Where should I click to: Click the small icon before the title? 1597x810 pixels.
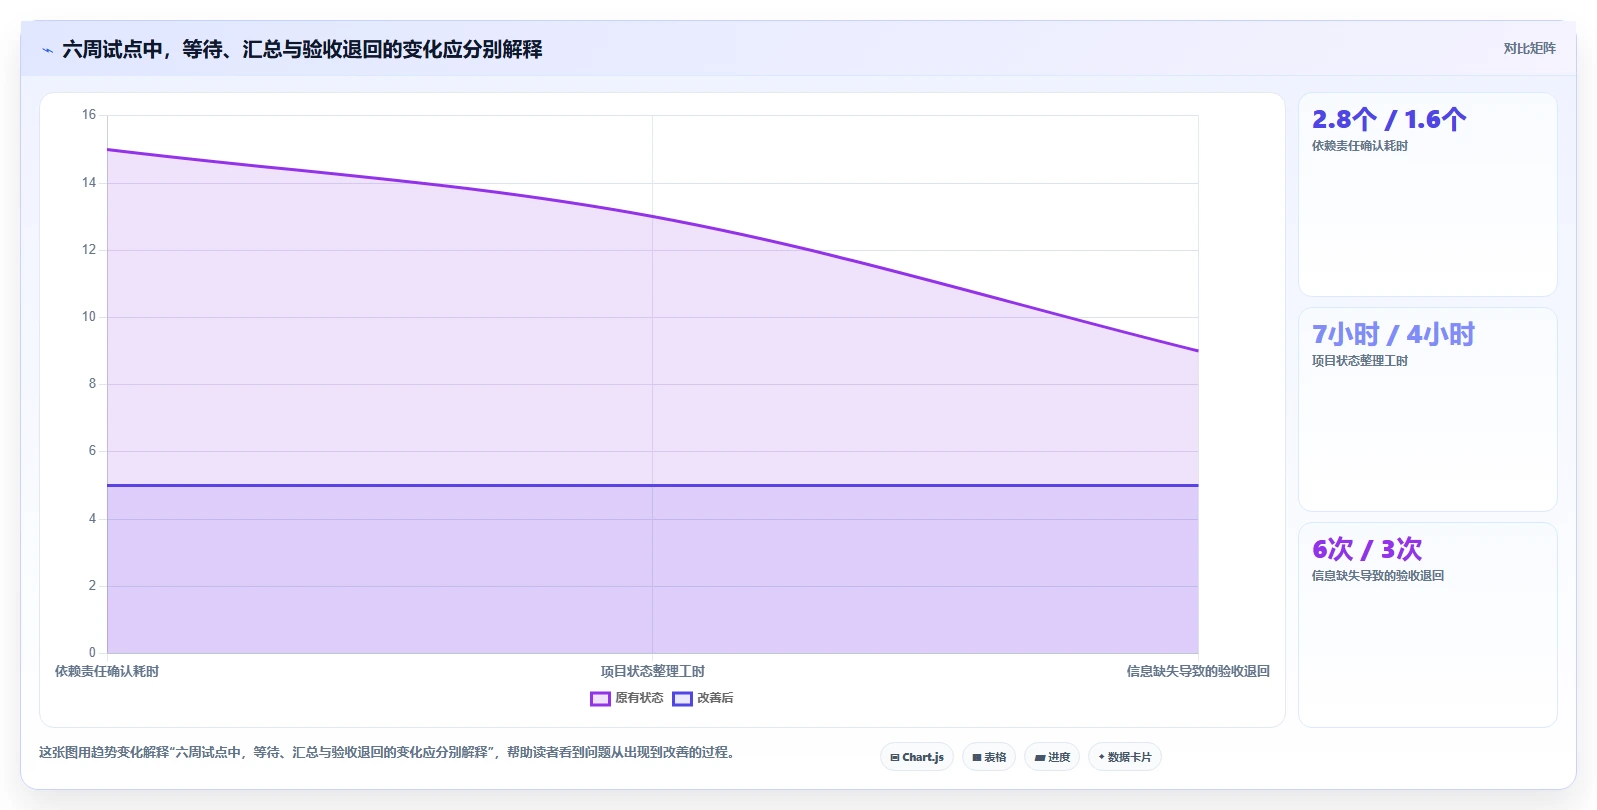click(x=47, y=50)
